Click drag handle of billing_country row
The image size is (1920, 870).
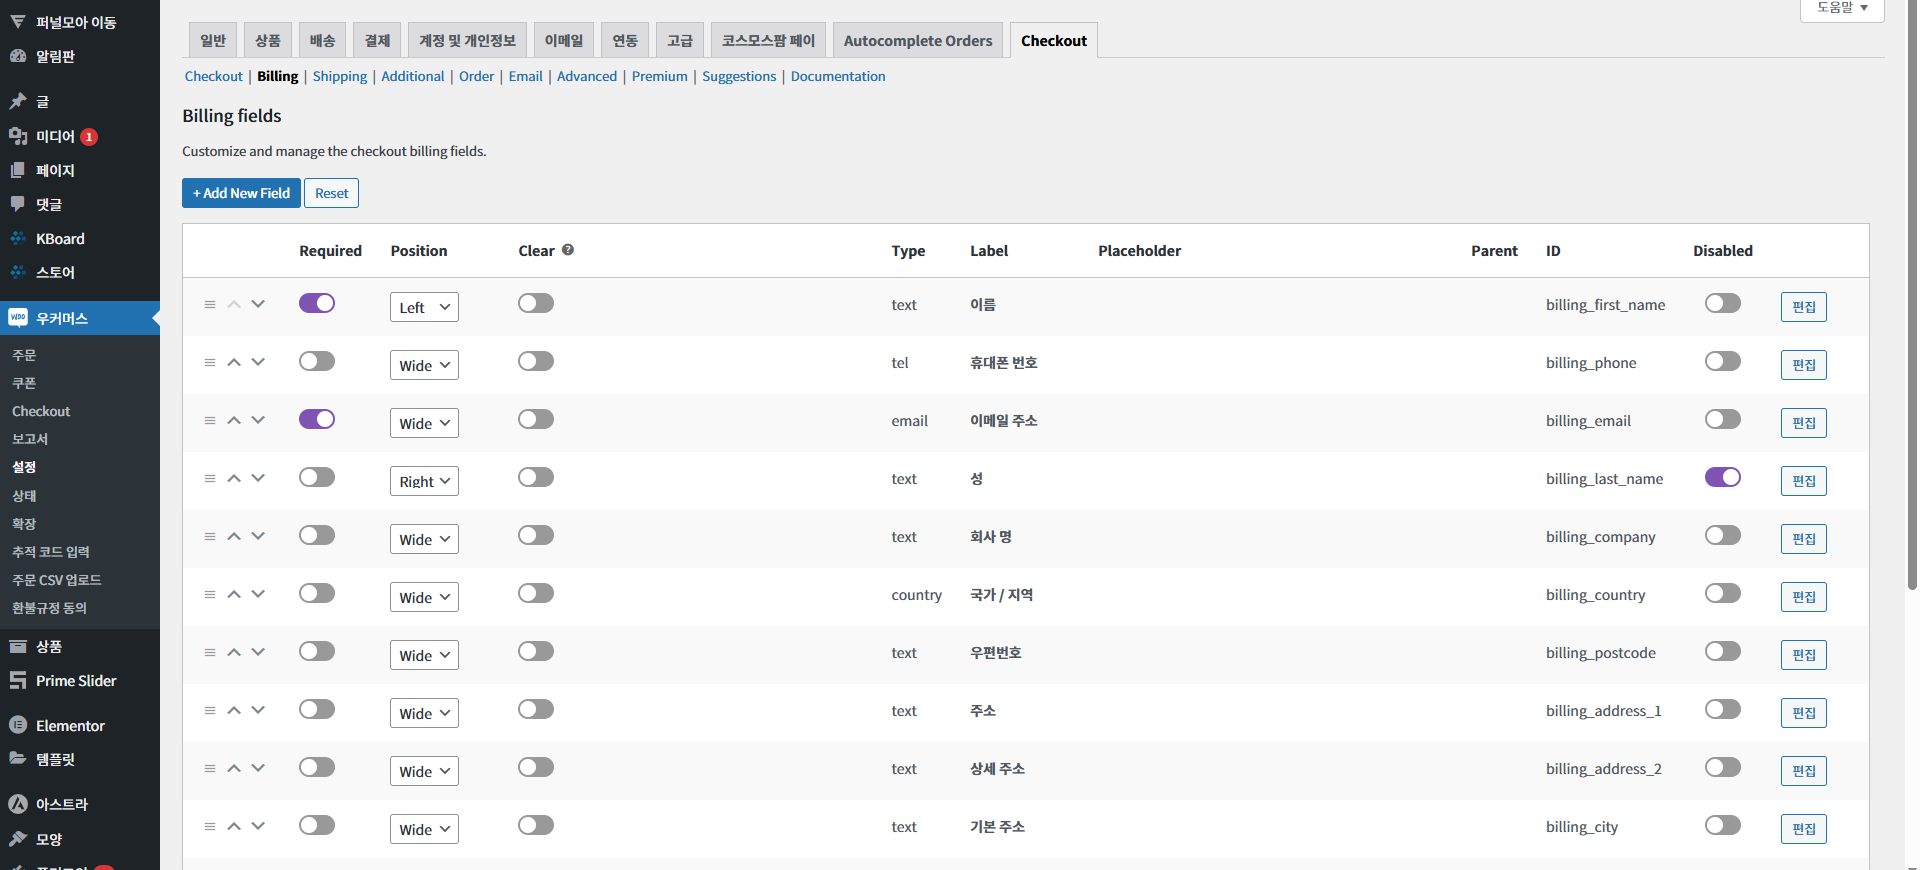[x=210, y=595]
